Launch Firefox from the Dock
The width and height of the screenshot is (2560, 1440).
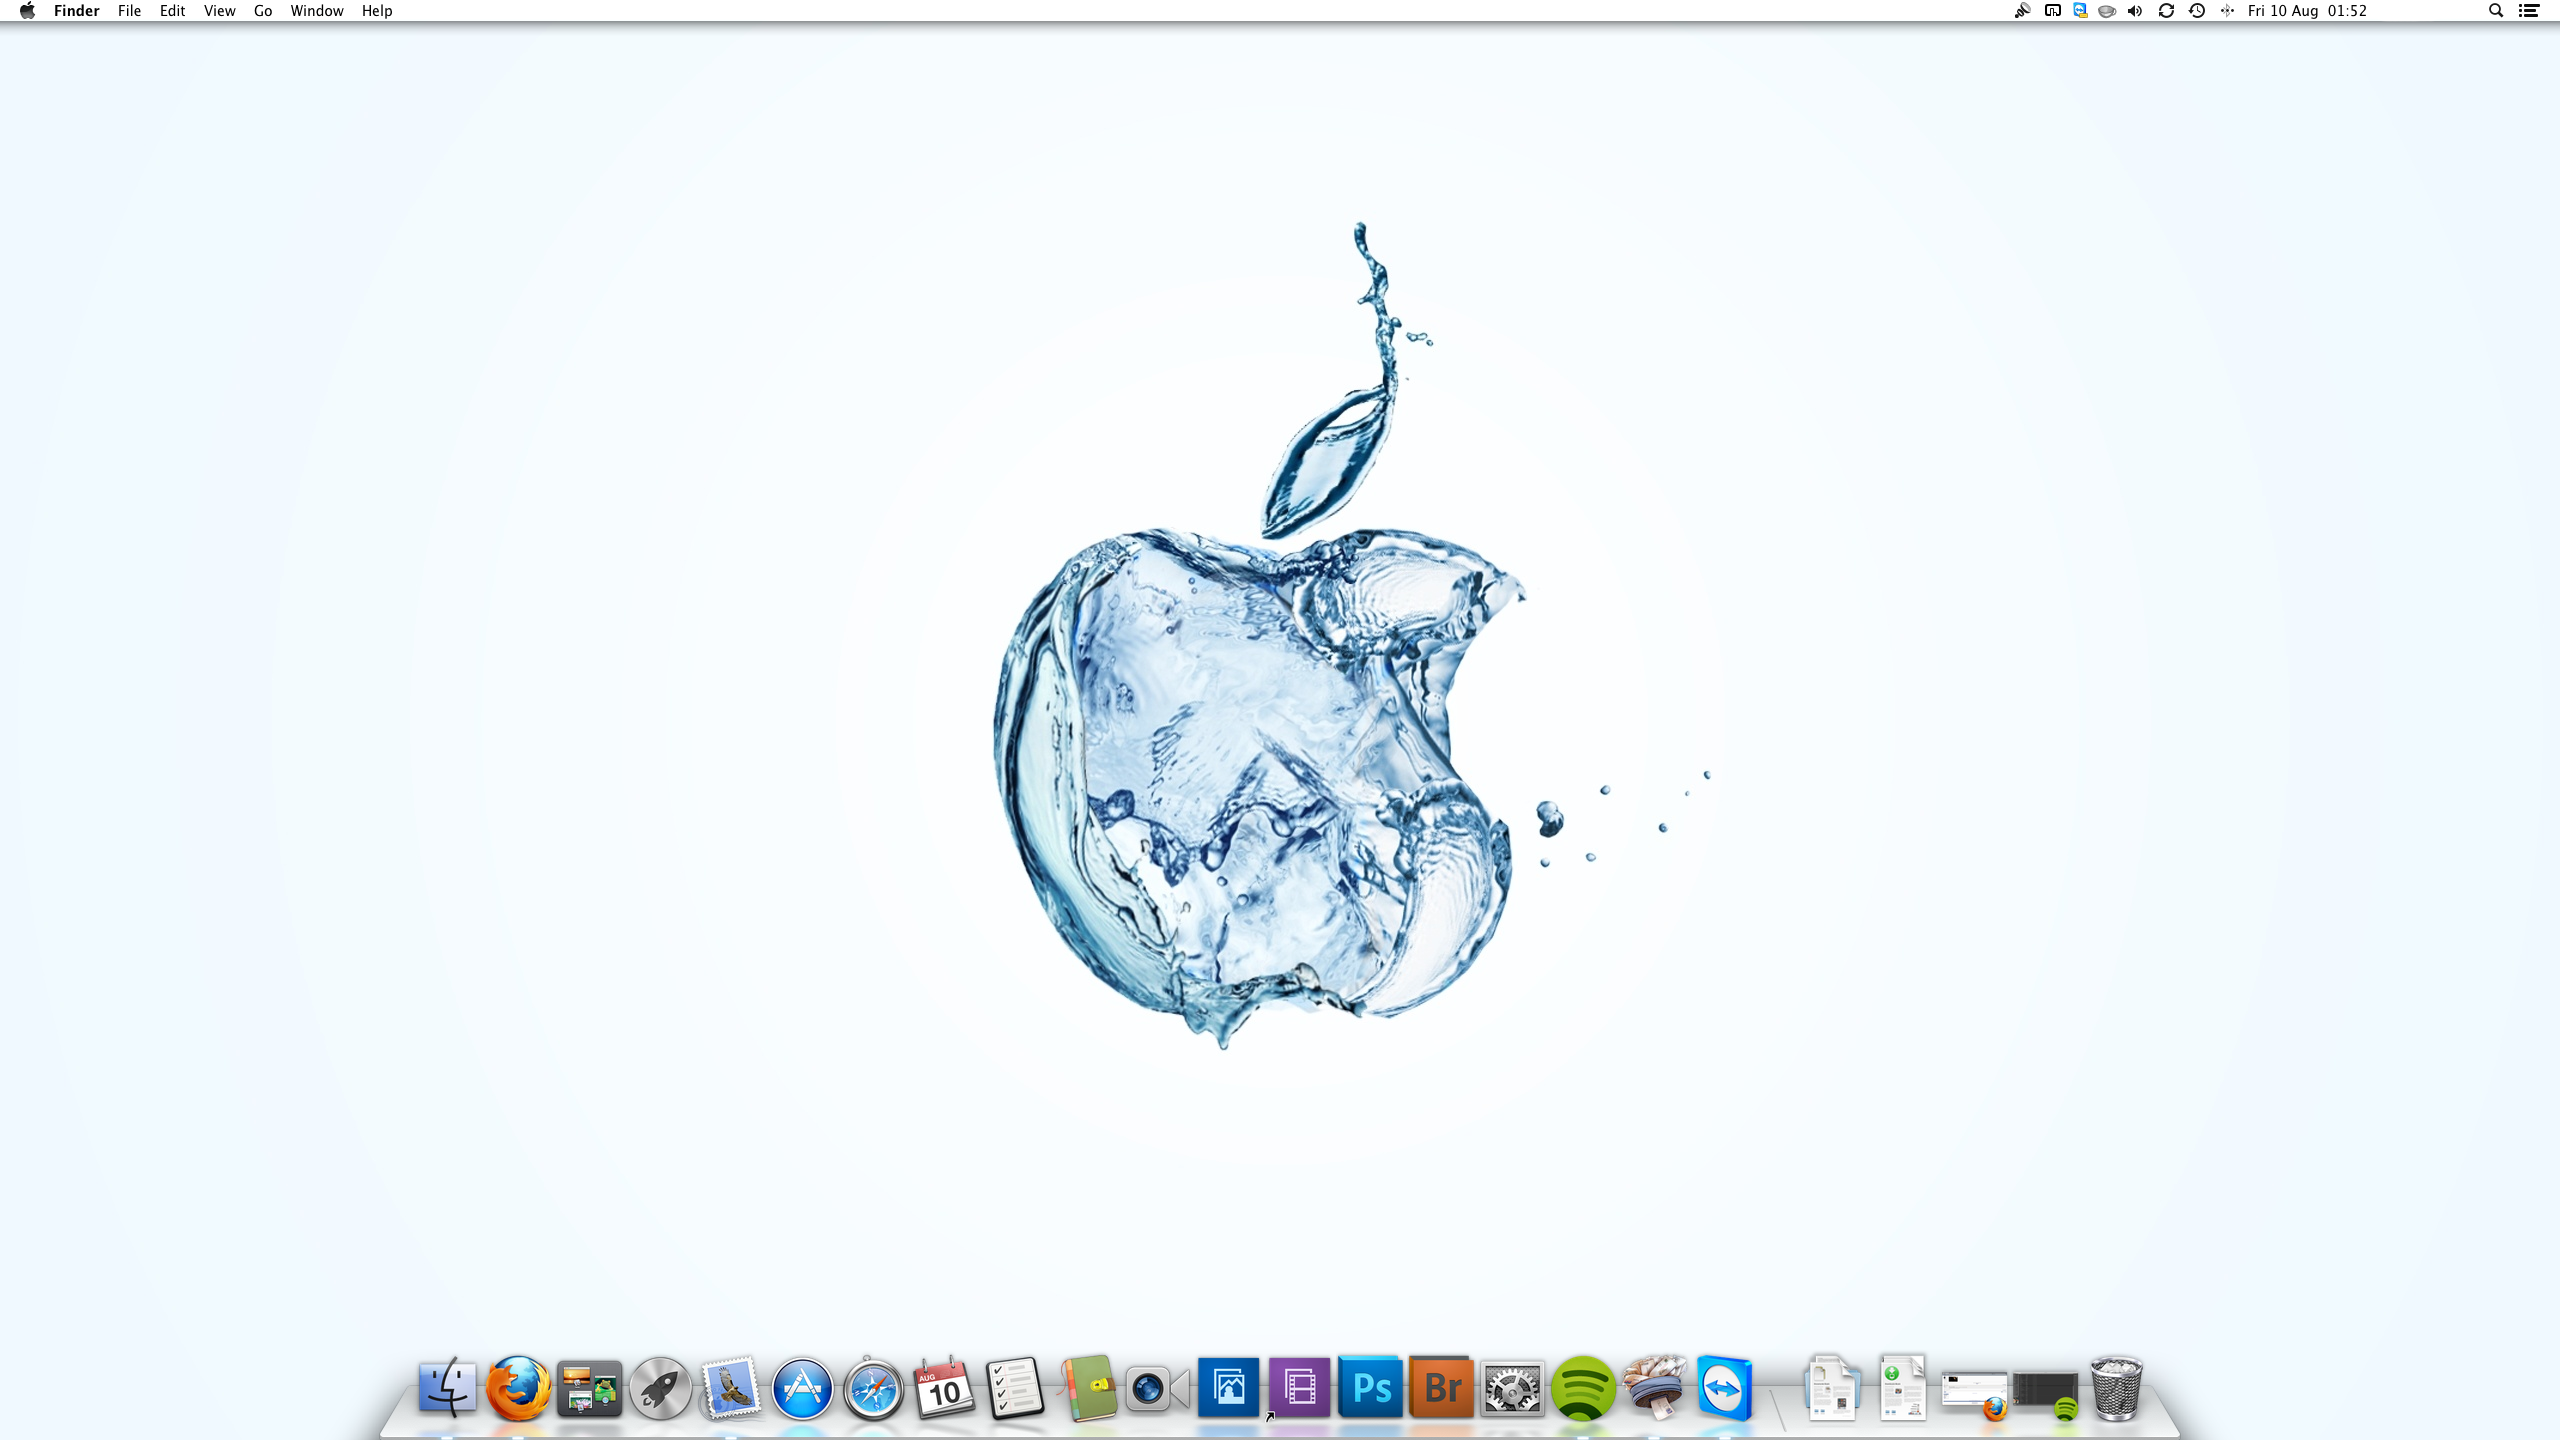518,1387
